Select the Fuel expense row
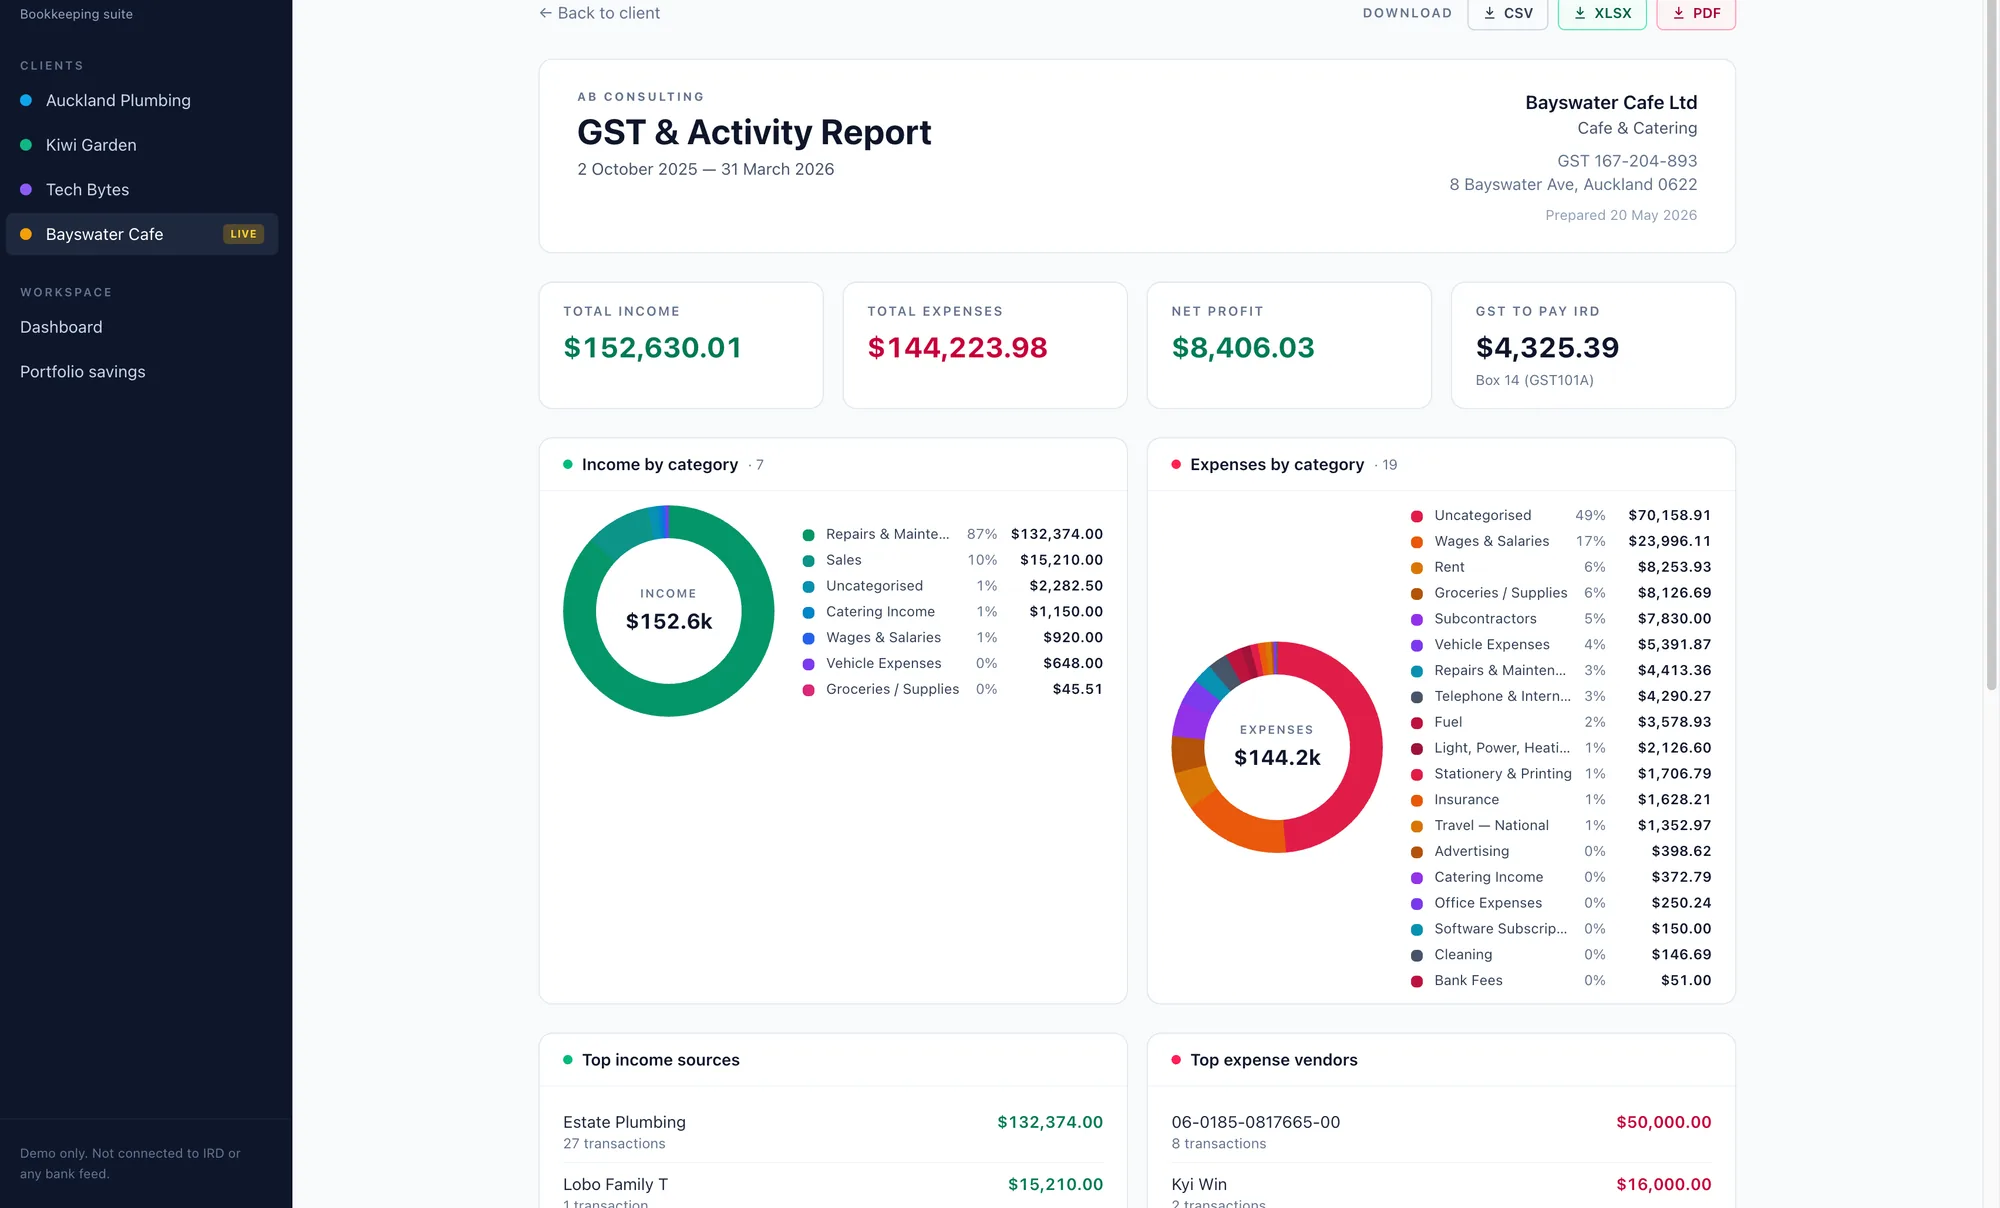Image resolution: width=2000 pixels, height=1208 pixels. coord(1560,722)
